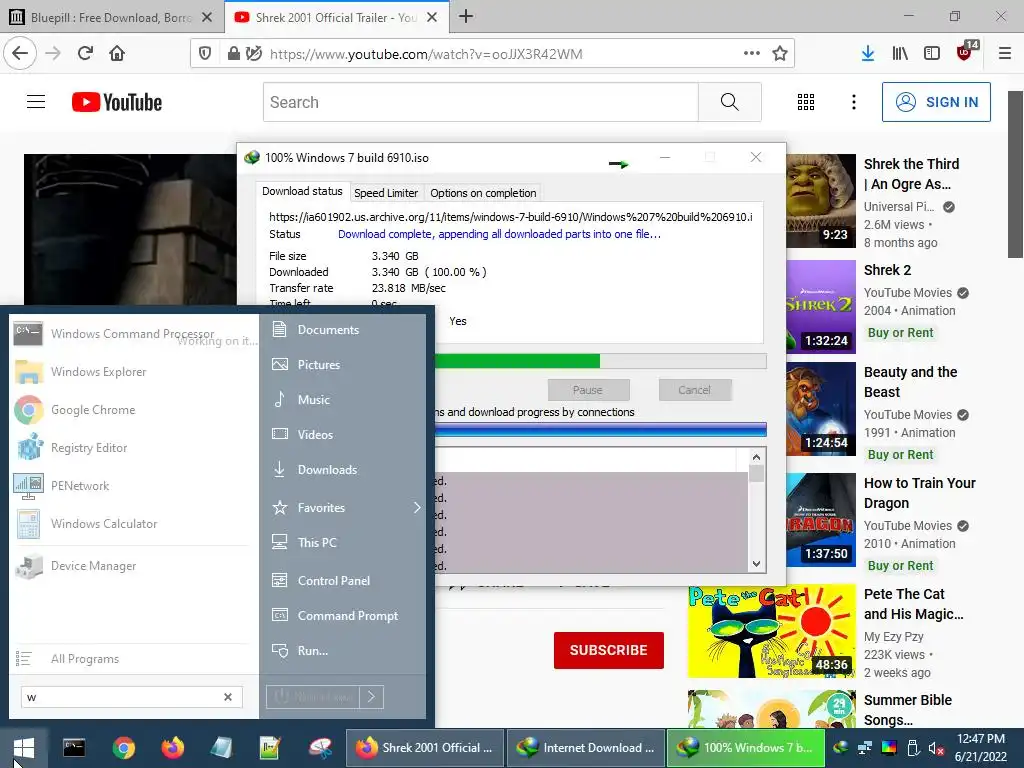Launch Google Chrome from the taskbar
This screenshot has height=768, width=1024.
123,748
